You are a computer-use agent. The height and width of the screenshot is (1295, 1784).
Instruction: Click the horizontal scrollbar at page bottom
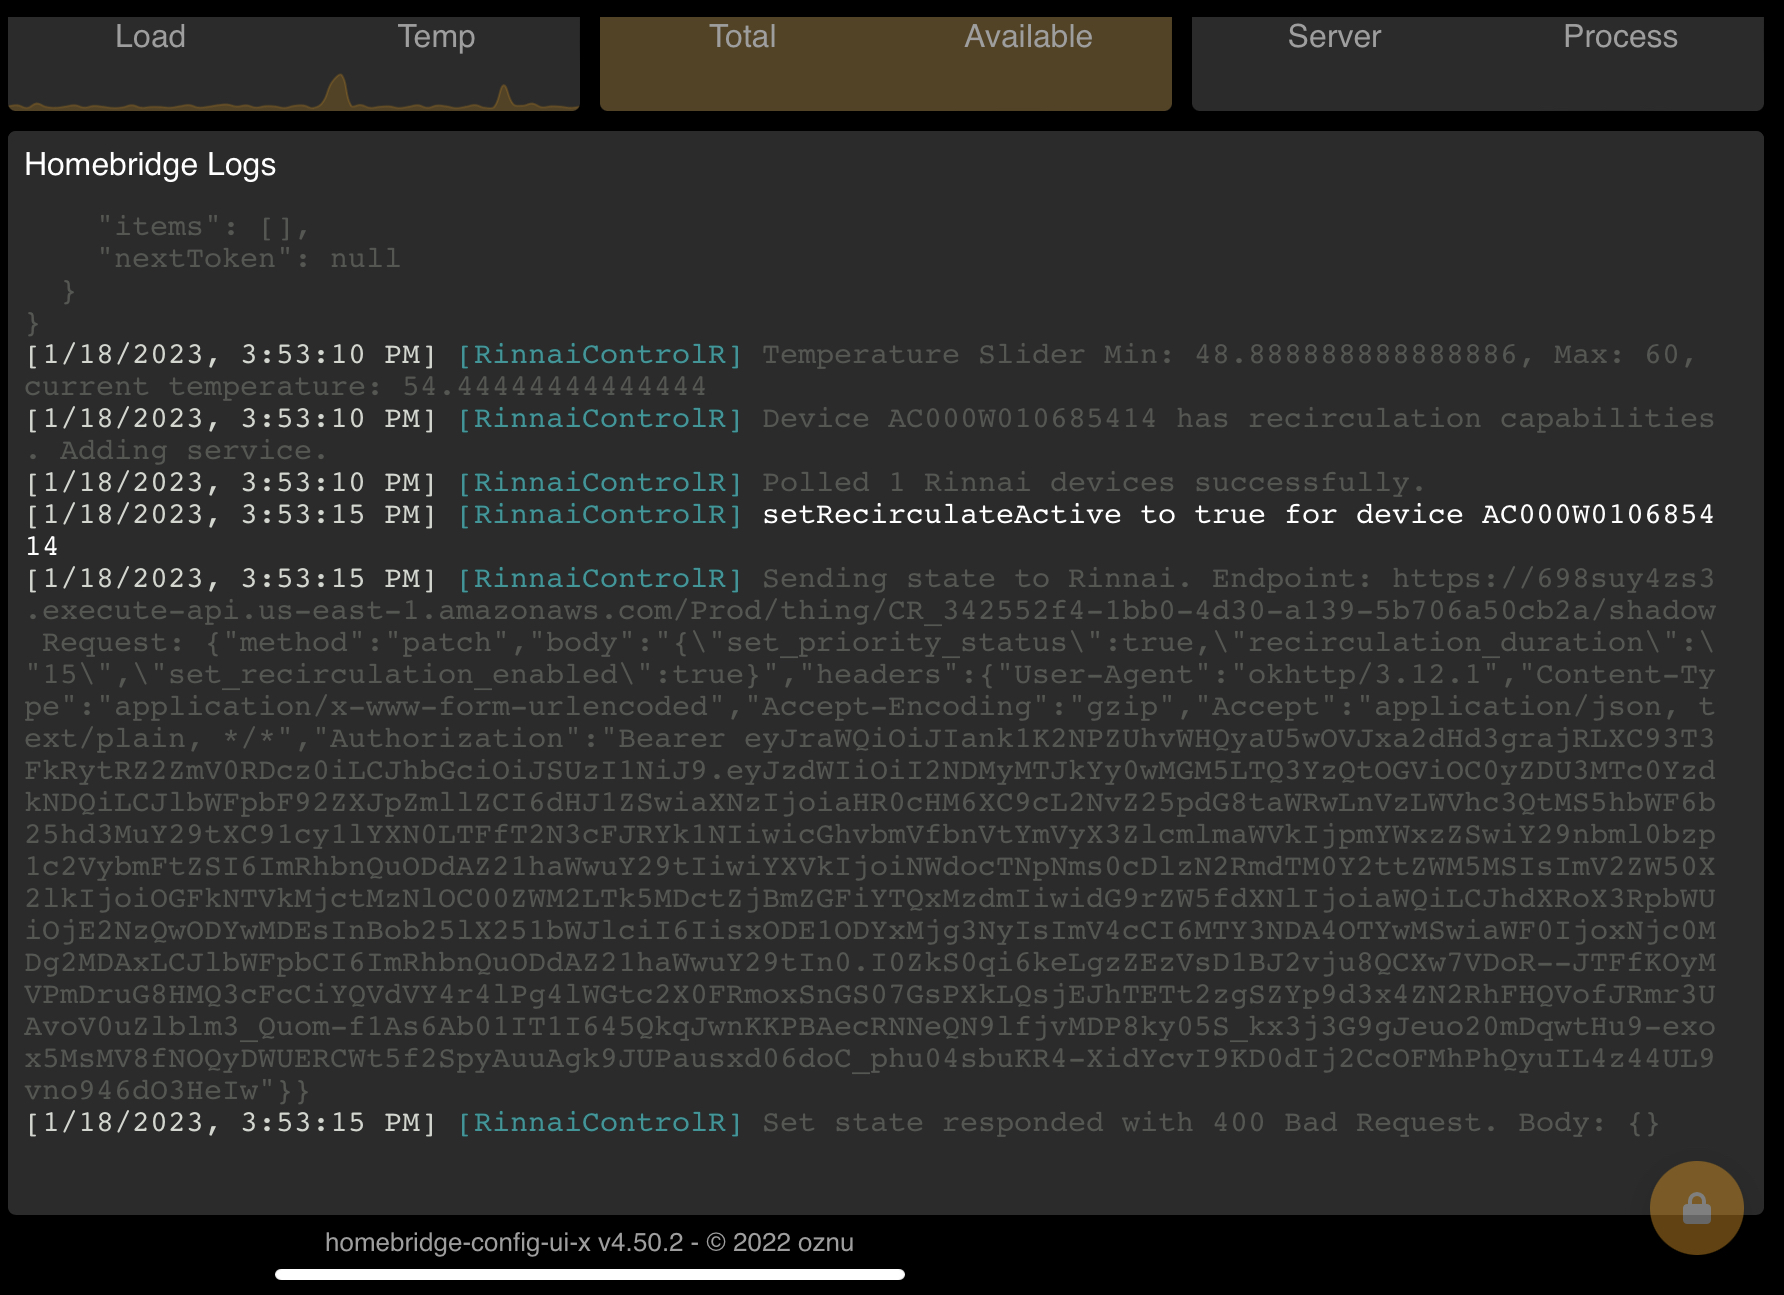pyautogui.click(x=590, y=1275)
